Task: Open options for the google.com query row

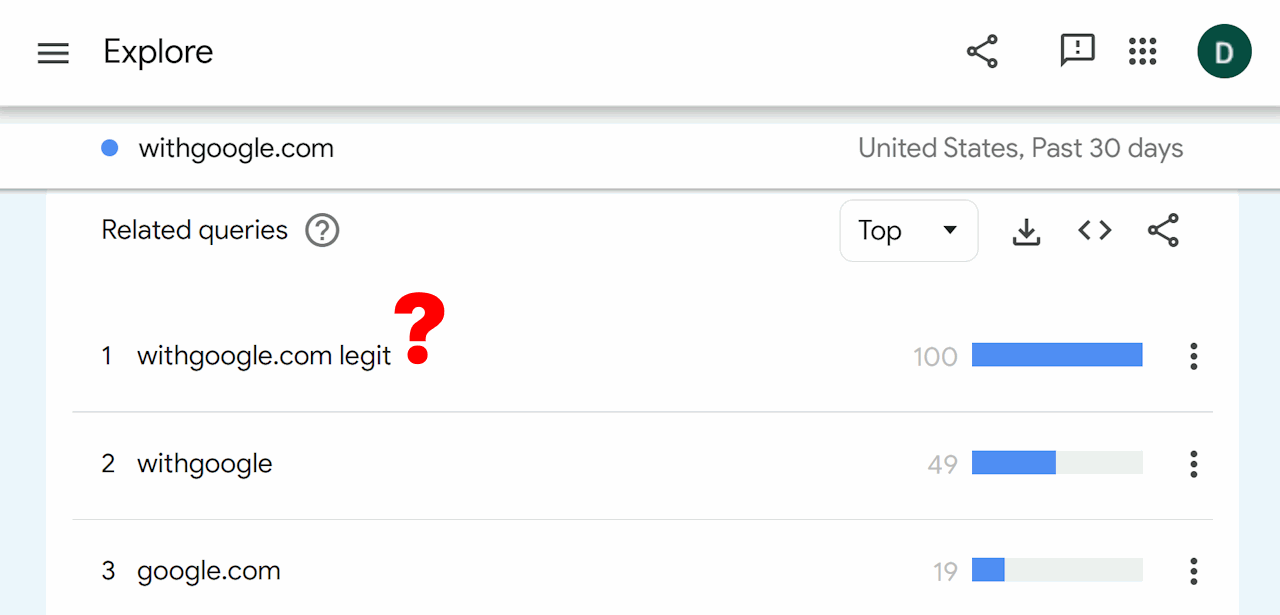Action: pyautogui.click(x=1193, y=570)
